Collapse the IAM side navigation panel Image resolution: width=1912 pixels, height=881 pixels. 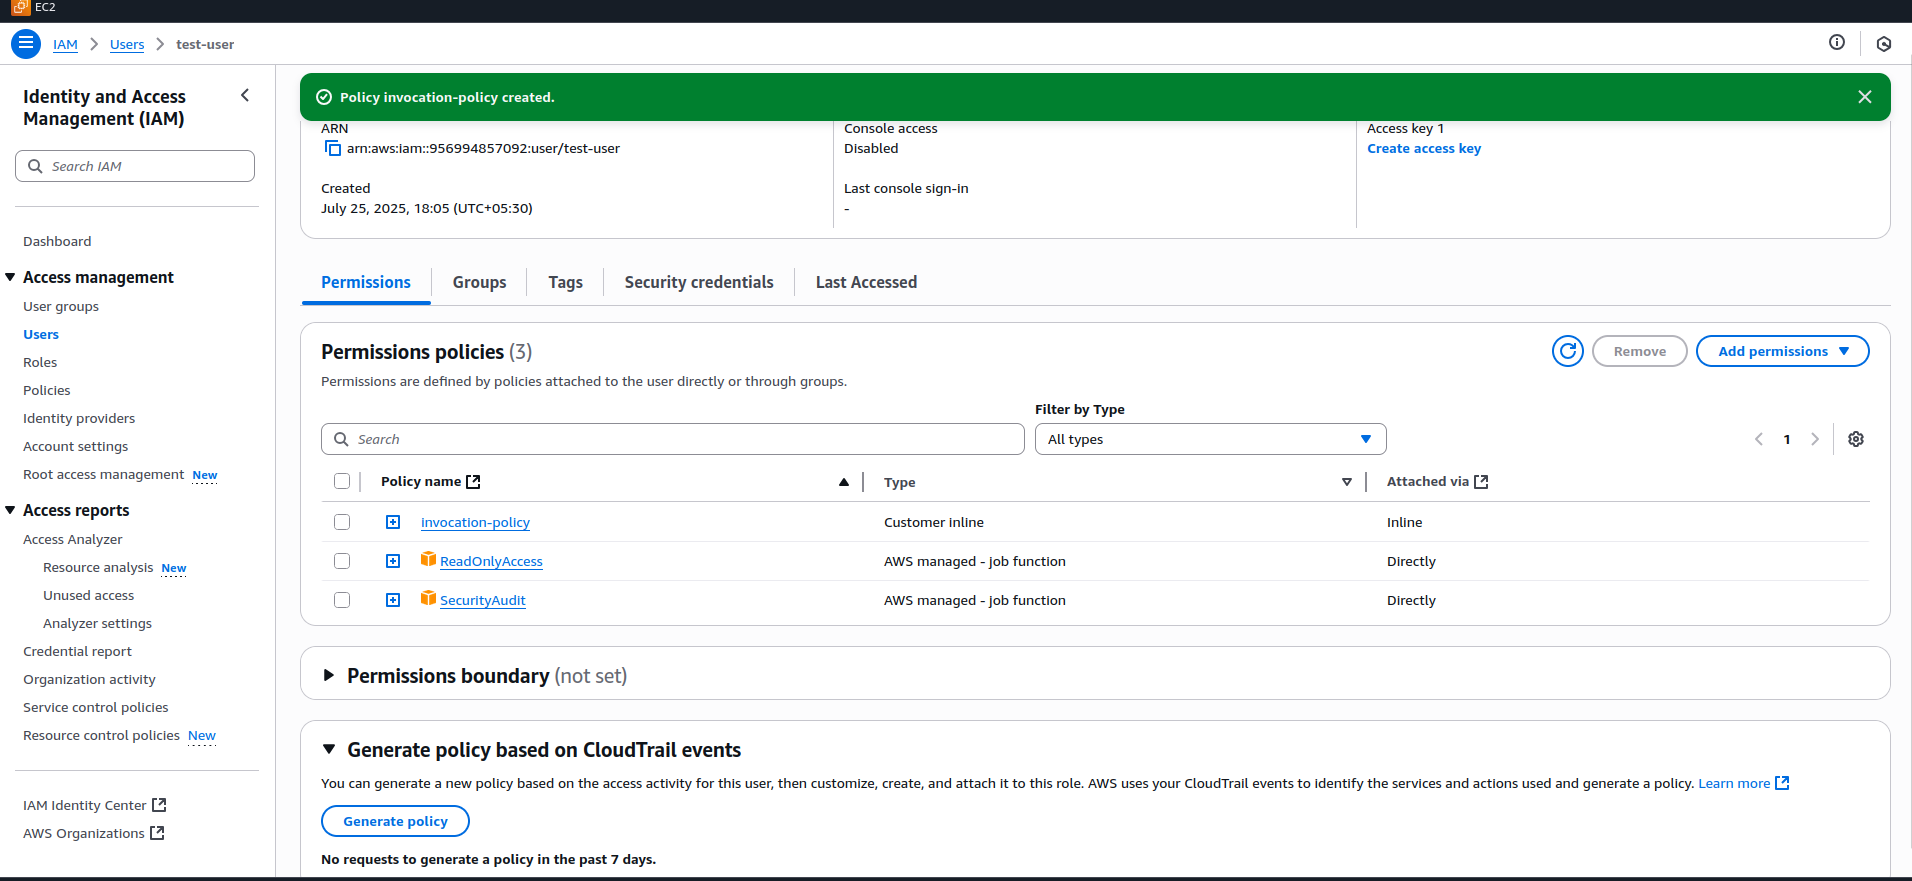click(245, 96)
